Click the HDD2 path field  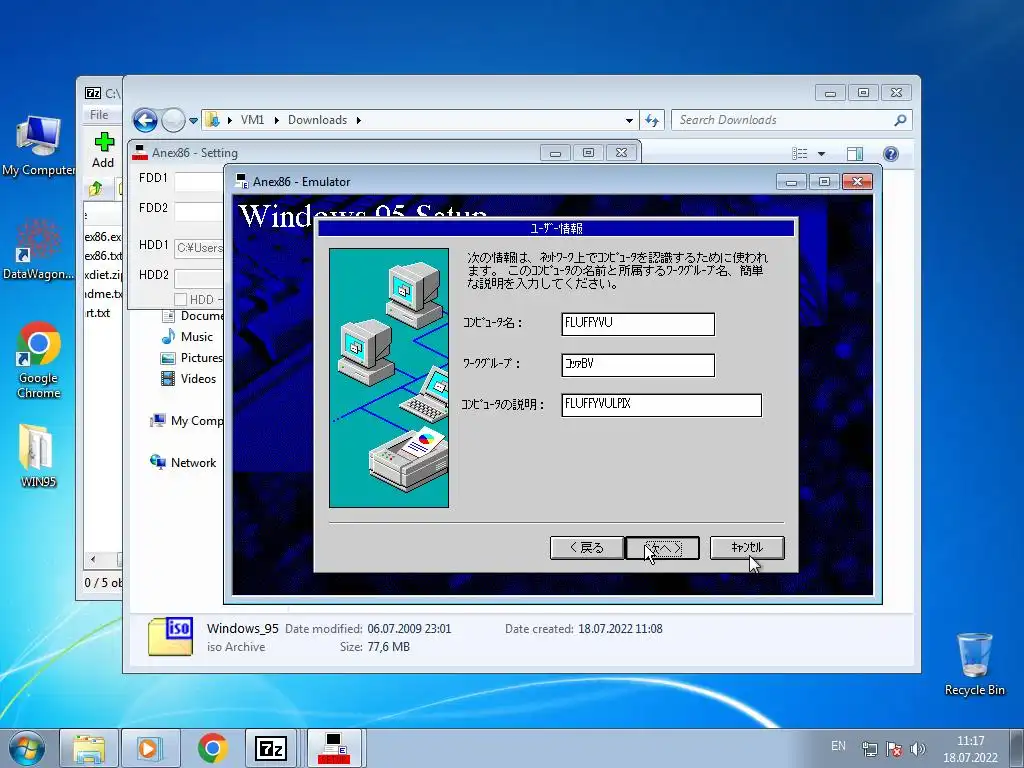(199, 278)
